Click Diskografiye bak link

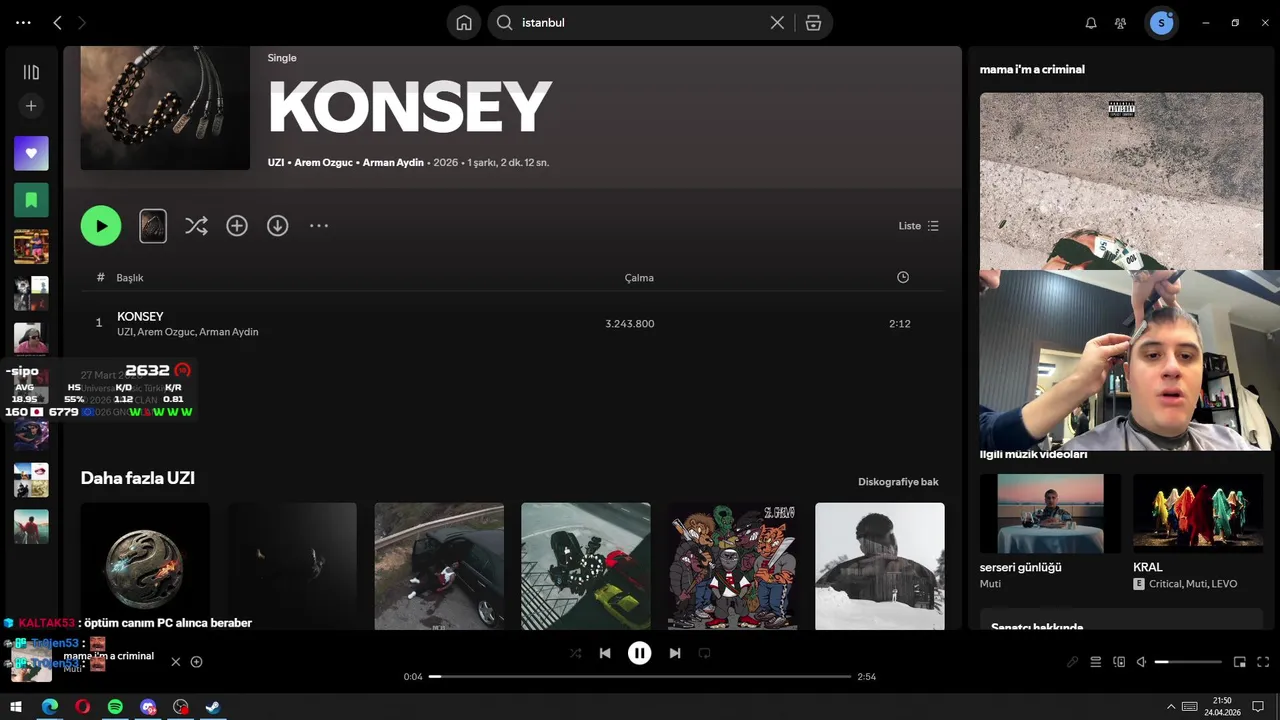coord(898,482)
